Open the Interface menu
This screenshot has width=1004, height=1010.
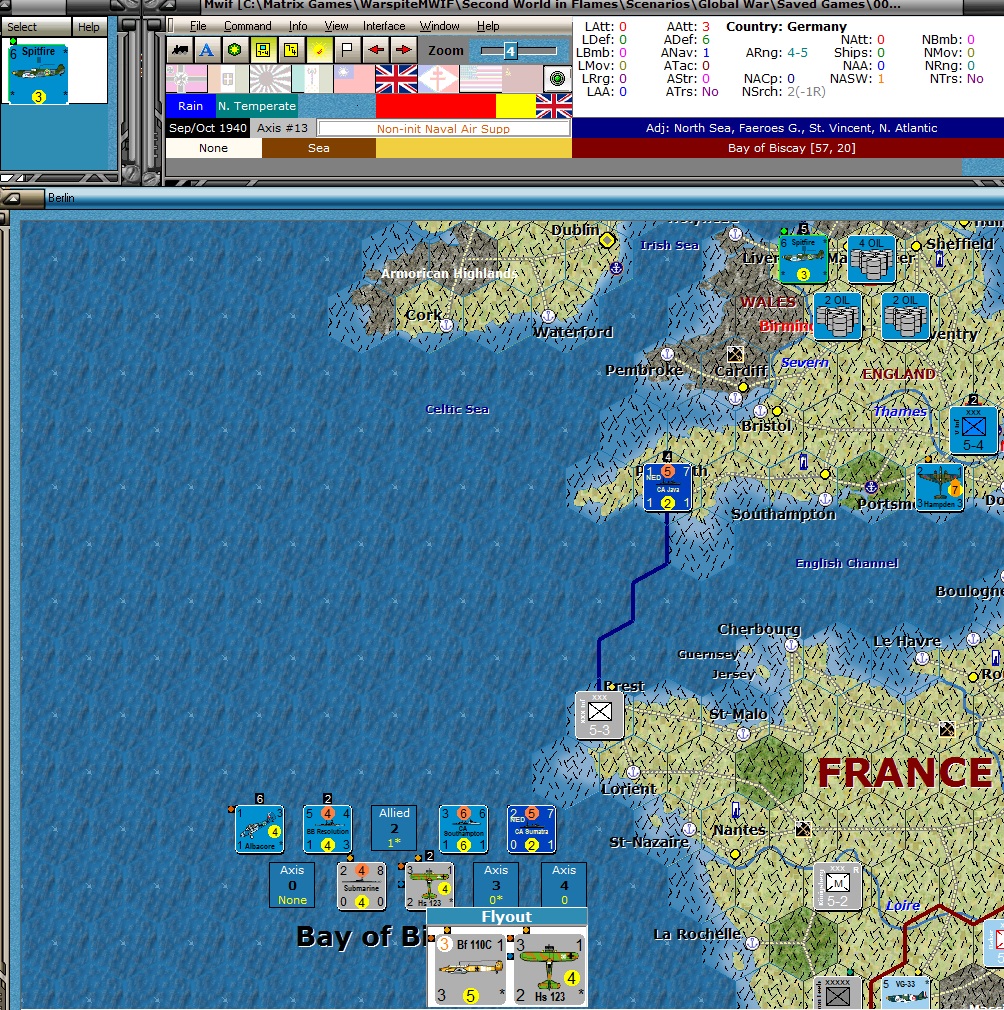(384, 26)
